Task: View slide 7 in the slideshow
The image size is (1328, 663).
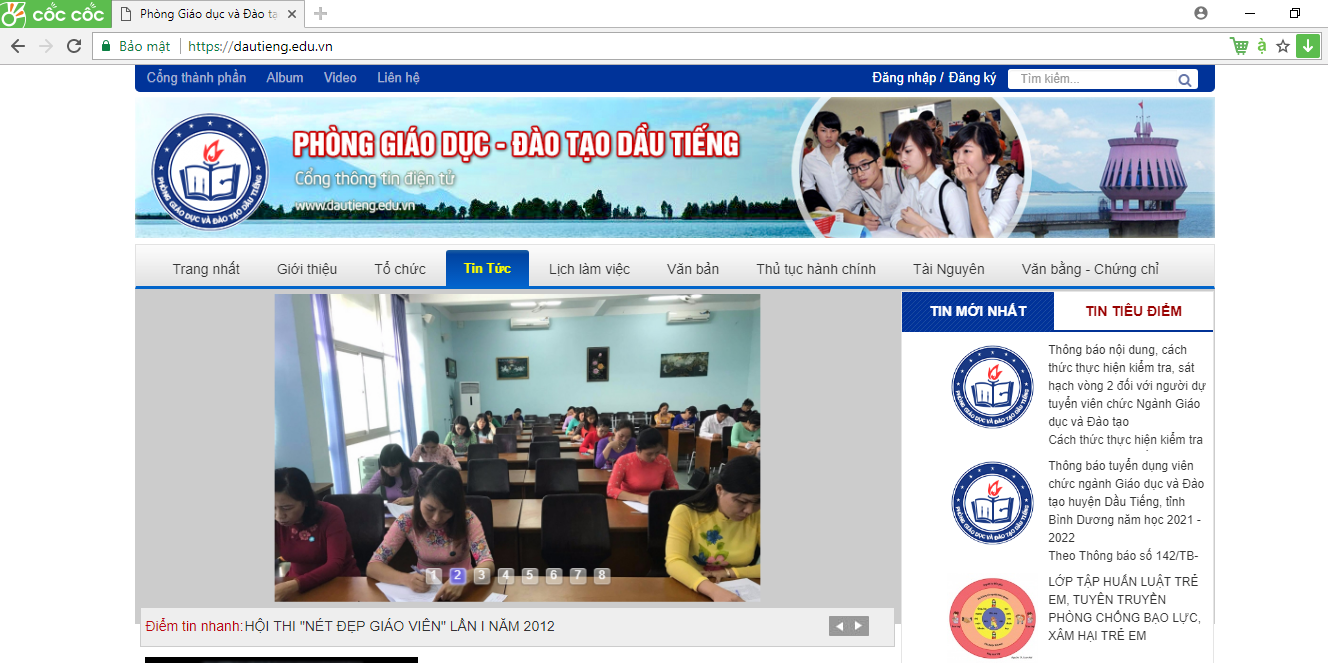Action: 577,575
